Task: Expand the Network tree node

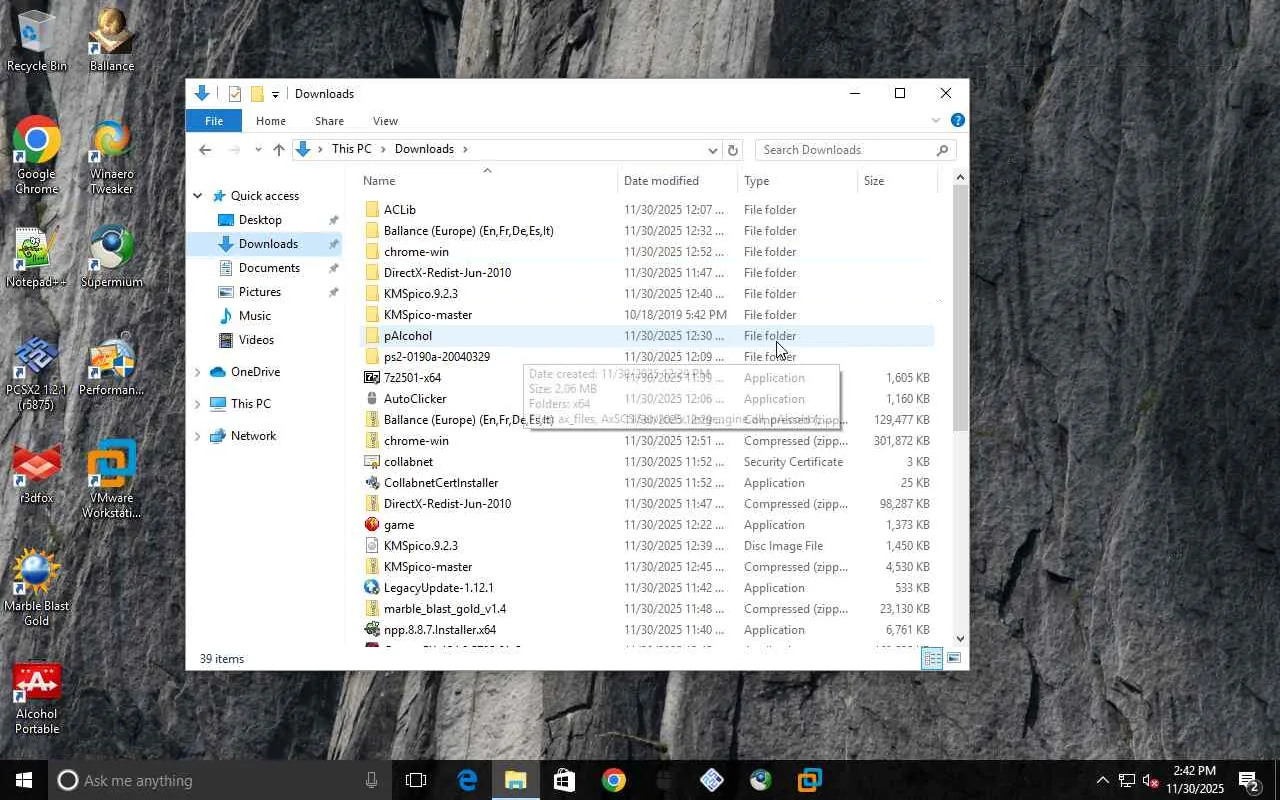Action: (197, 436)
